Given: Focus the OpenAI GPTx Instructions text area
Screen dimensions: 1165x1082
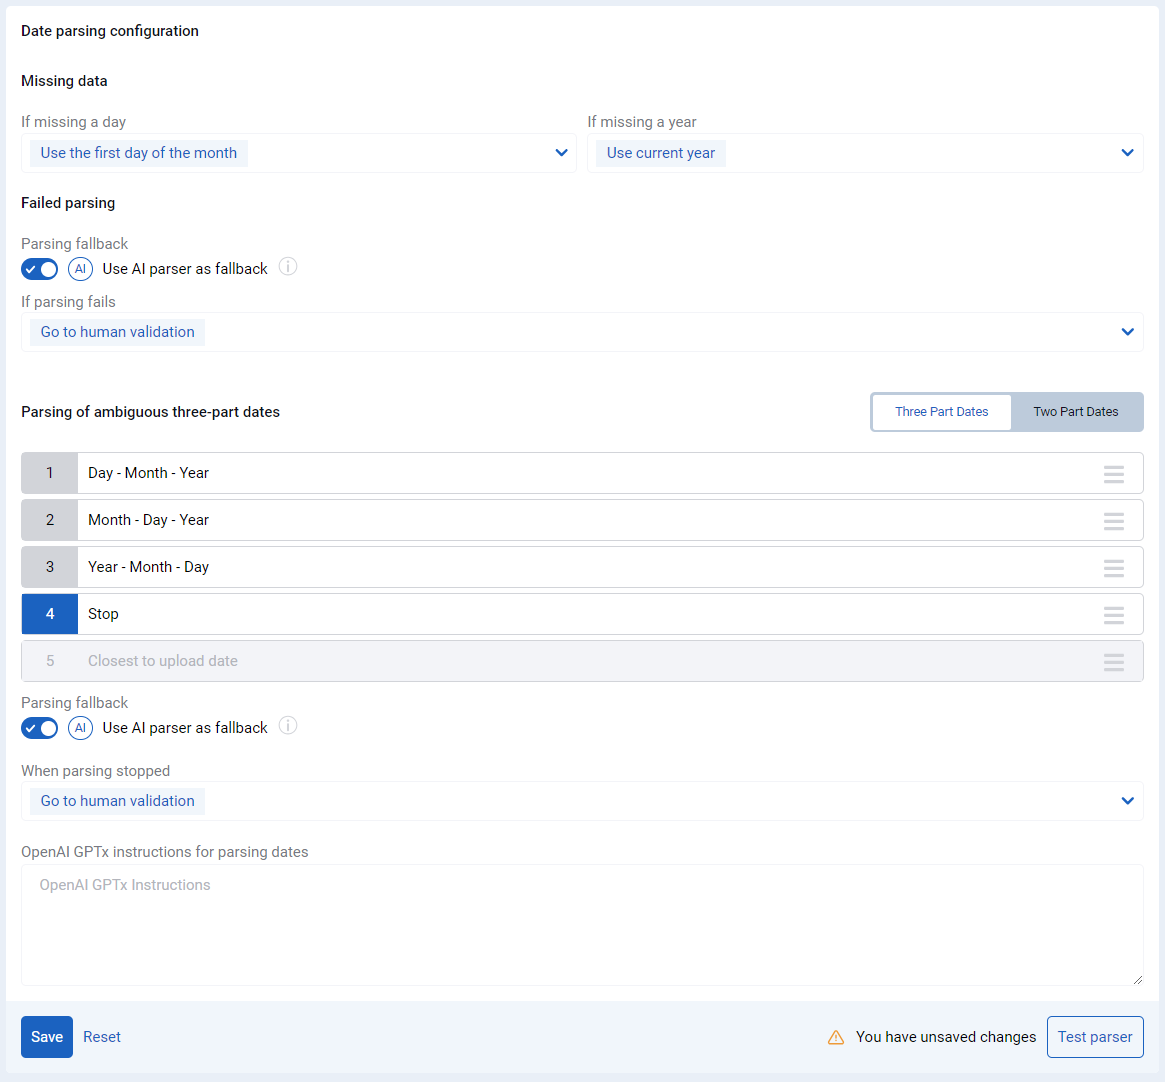Looking at the screenshot, I should [x=582, y=925].
